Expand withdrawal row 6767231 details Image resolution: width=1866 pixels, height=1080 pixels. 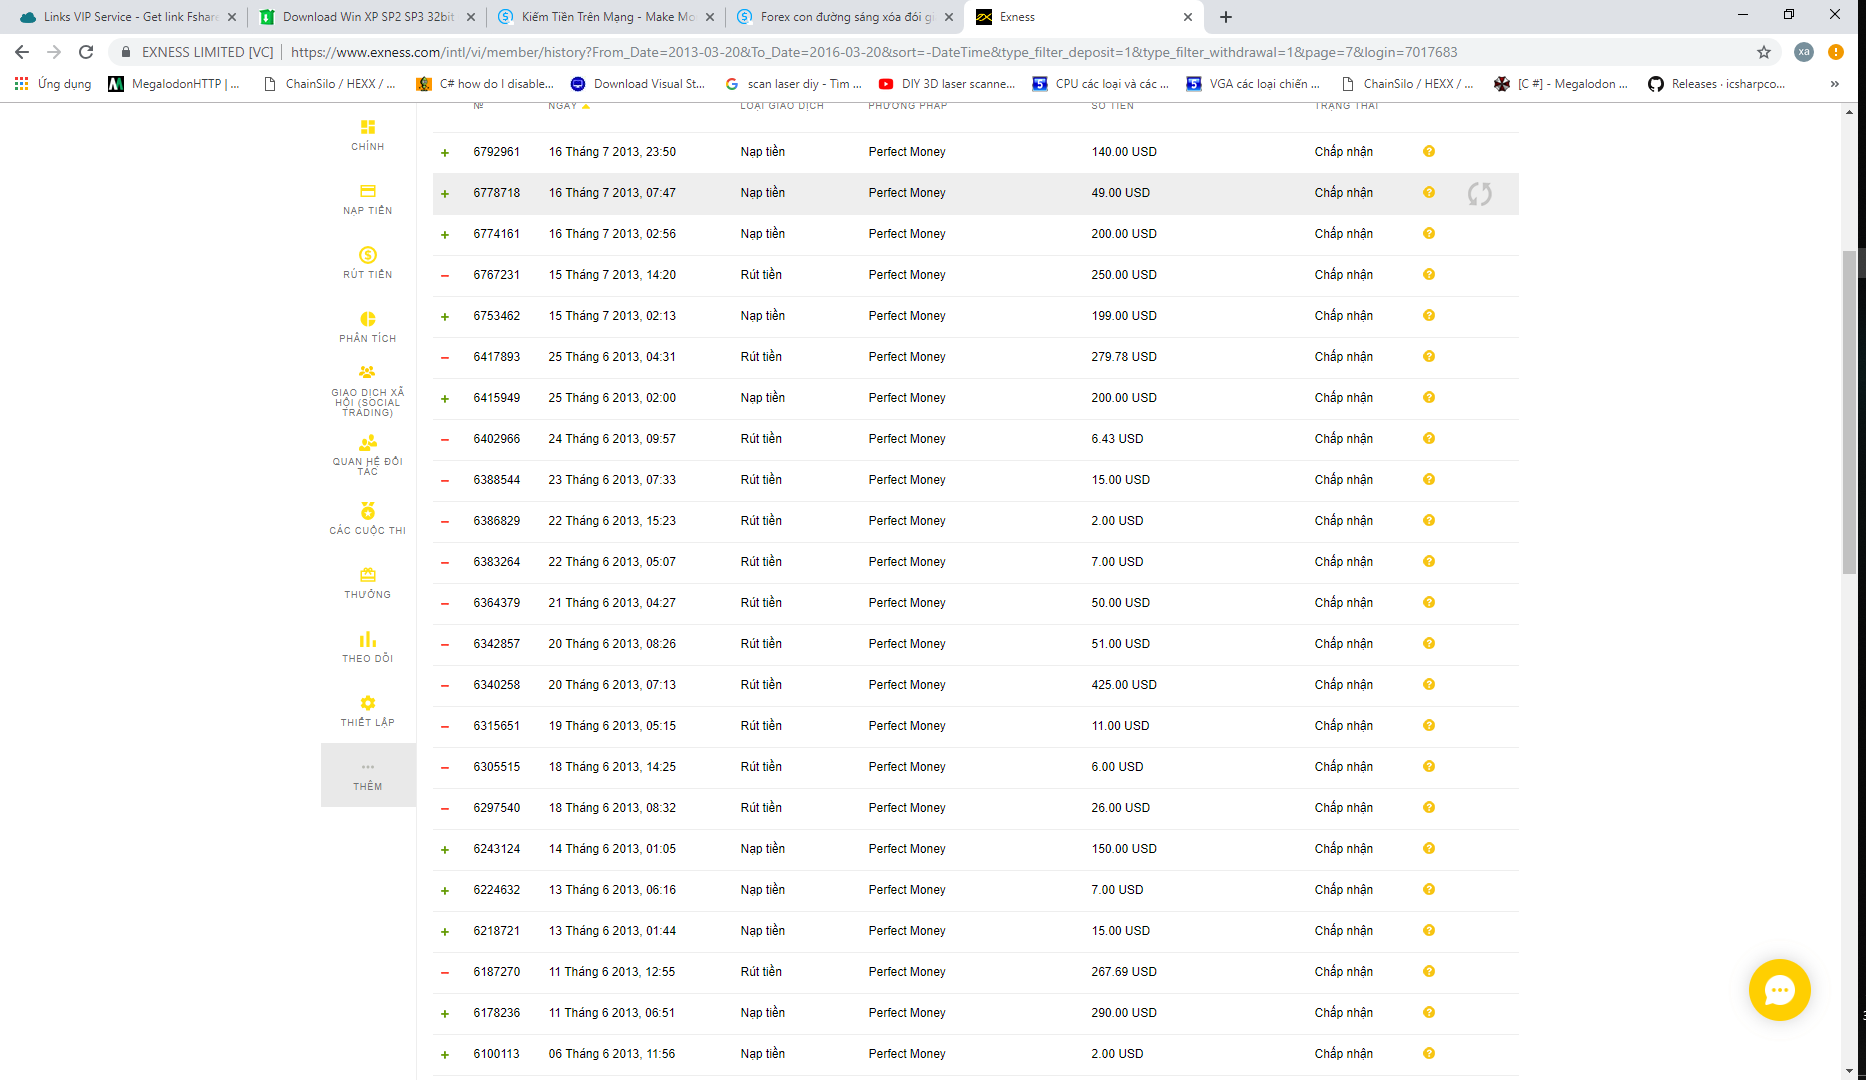point(445,276)
